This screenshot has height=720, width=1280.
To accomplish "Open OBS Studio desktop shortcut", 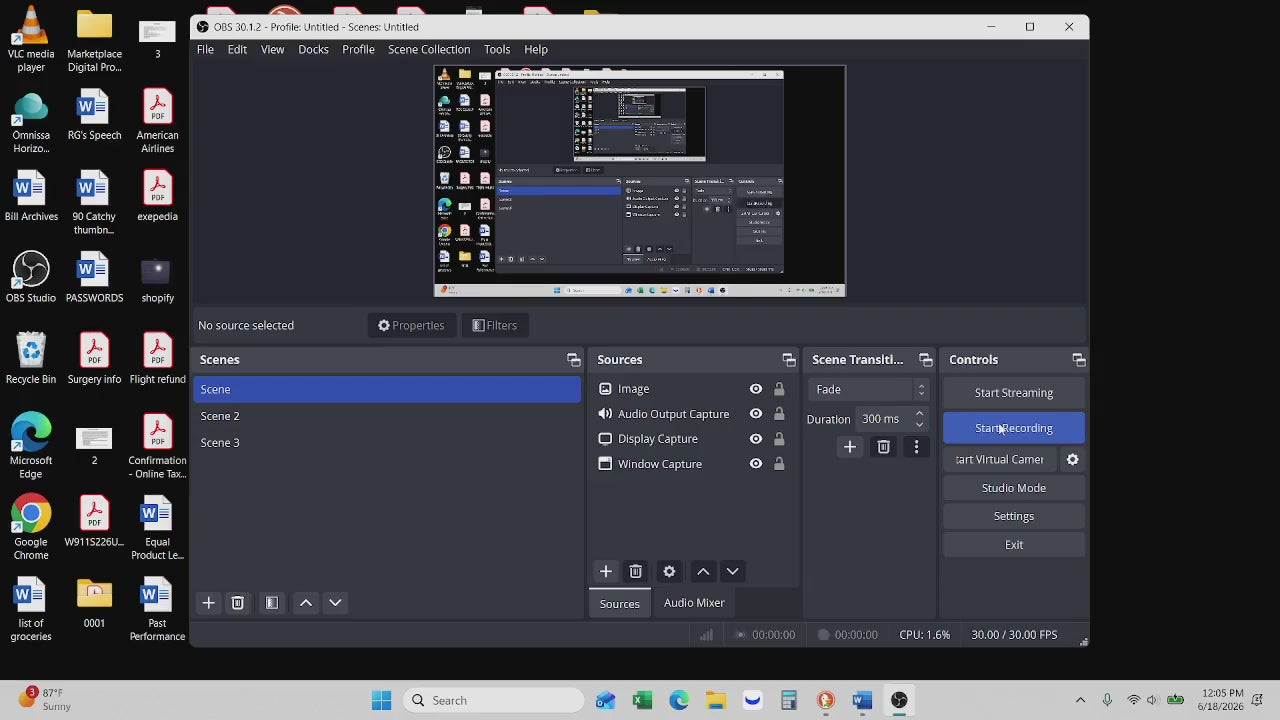I will (31, 277).
